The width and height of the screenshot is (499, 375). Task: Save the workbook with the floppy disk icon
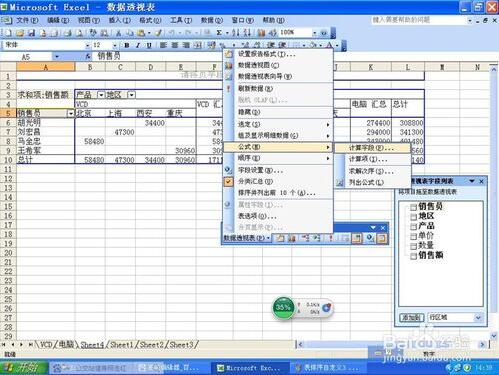(31, 33)
